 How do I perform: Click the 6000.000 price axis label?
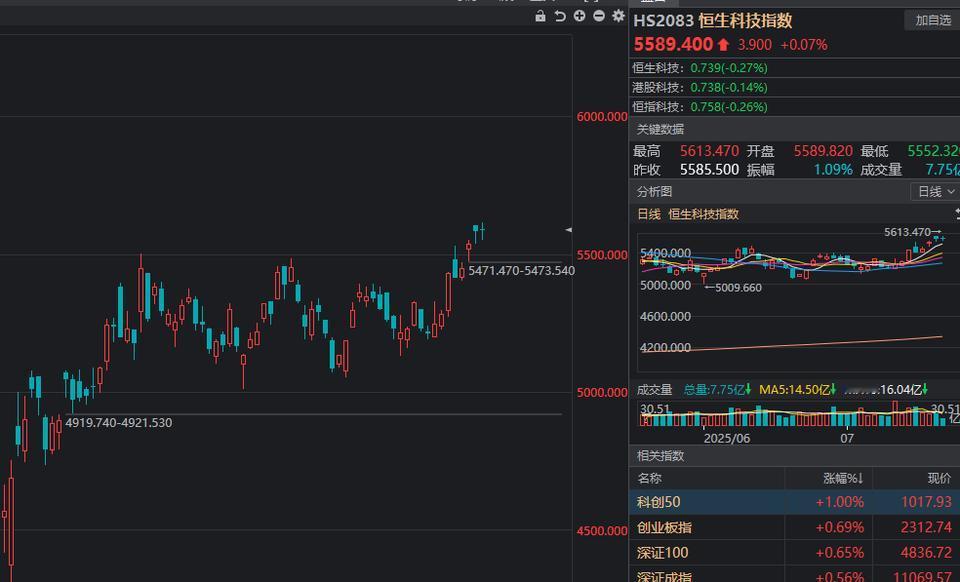pos(602,116)
